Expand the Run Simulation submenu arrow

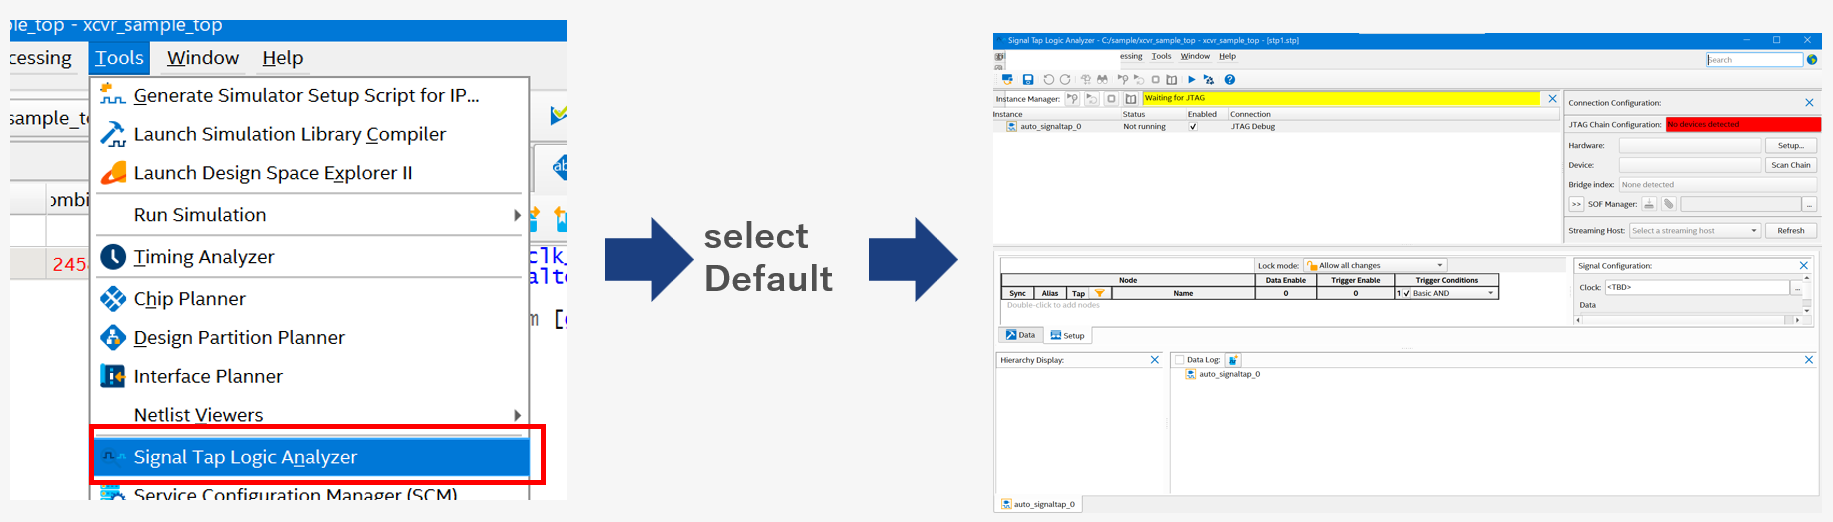tap(516, 215)
